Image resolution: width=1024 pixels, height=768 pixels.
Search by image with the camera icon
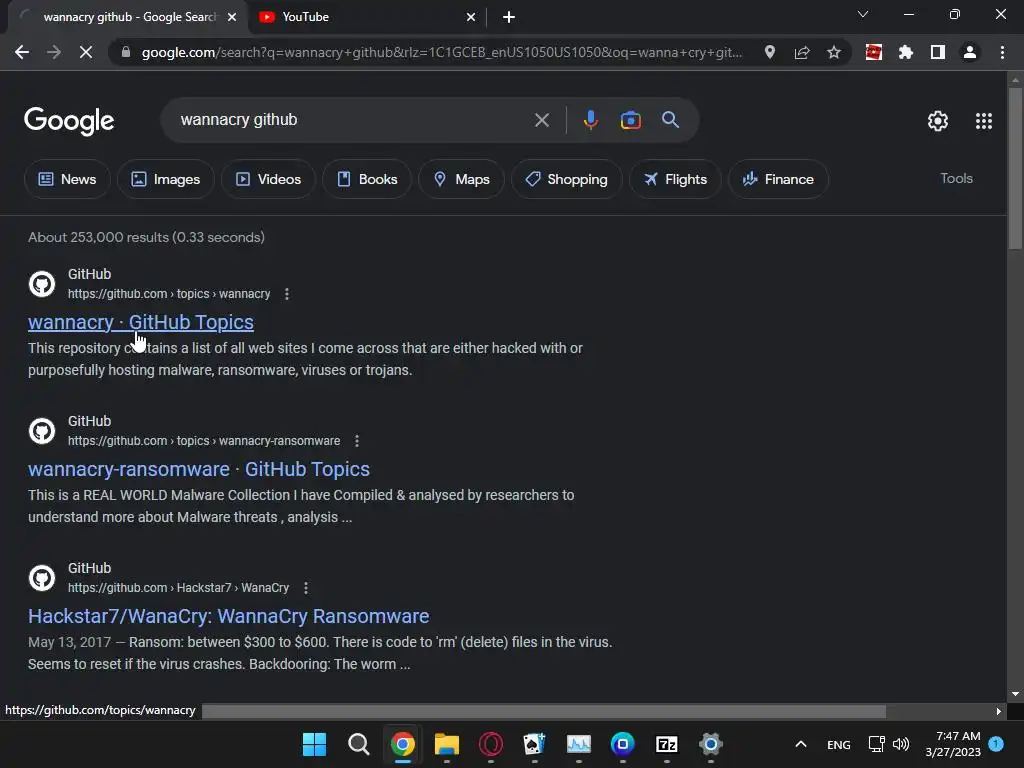click(630, 120)
